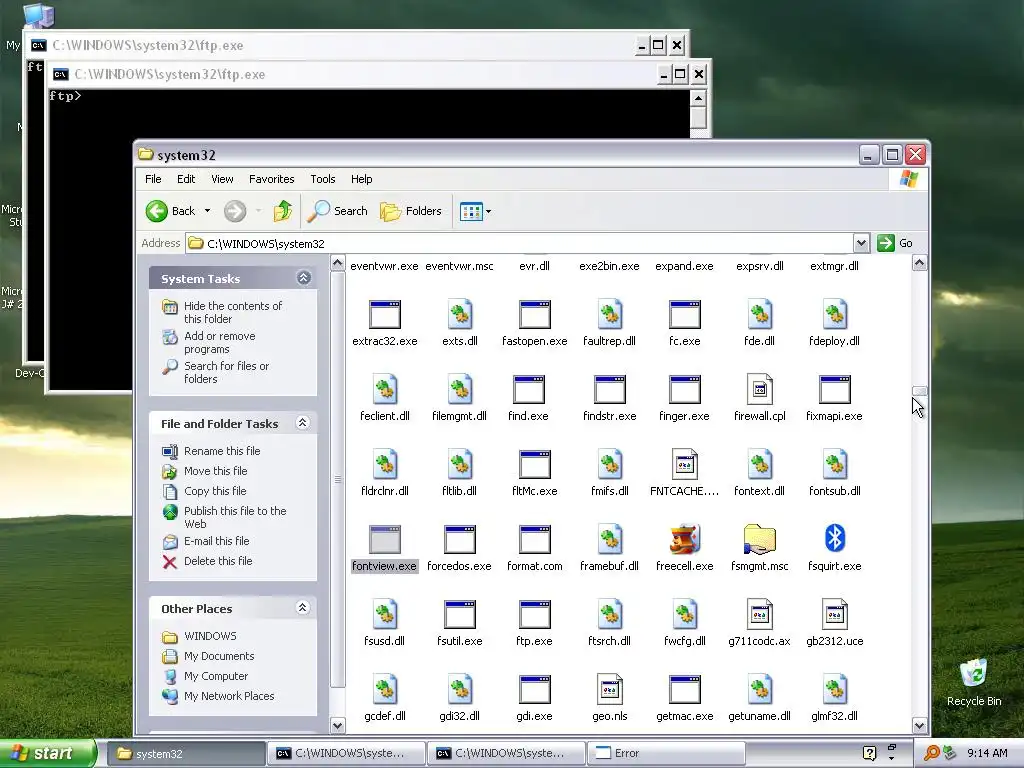
Task: Select the find.exe file icon
Action: coord(528,389)
